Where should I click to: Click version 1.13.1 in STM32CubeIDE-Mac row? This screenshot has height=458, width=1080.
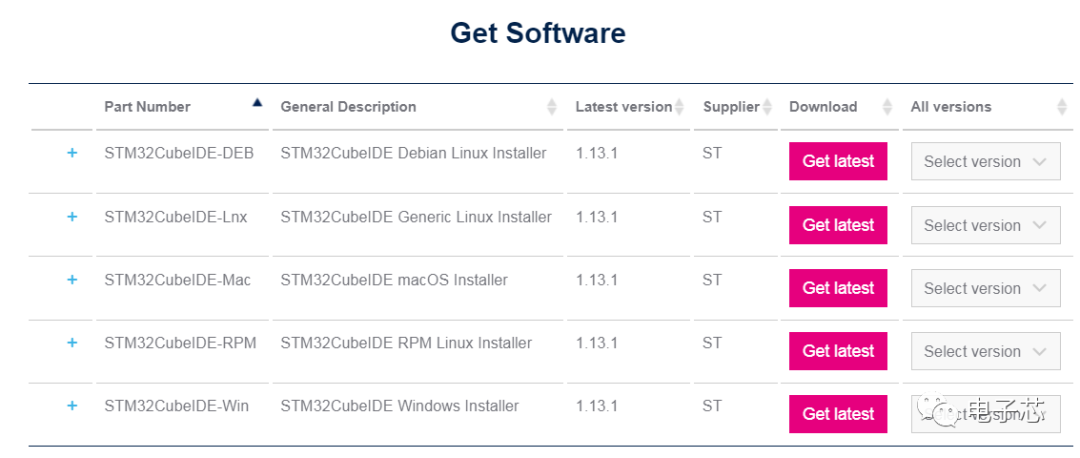pyautogui.click(x=596, y=280)
